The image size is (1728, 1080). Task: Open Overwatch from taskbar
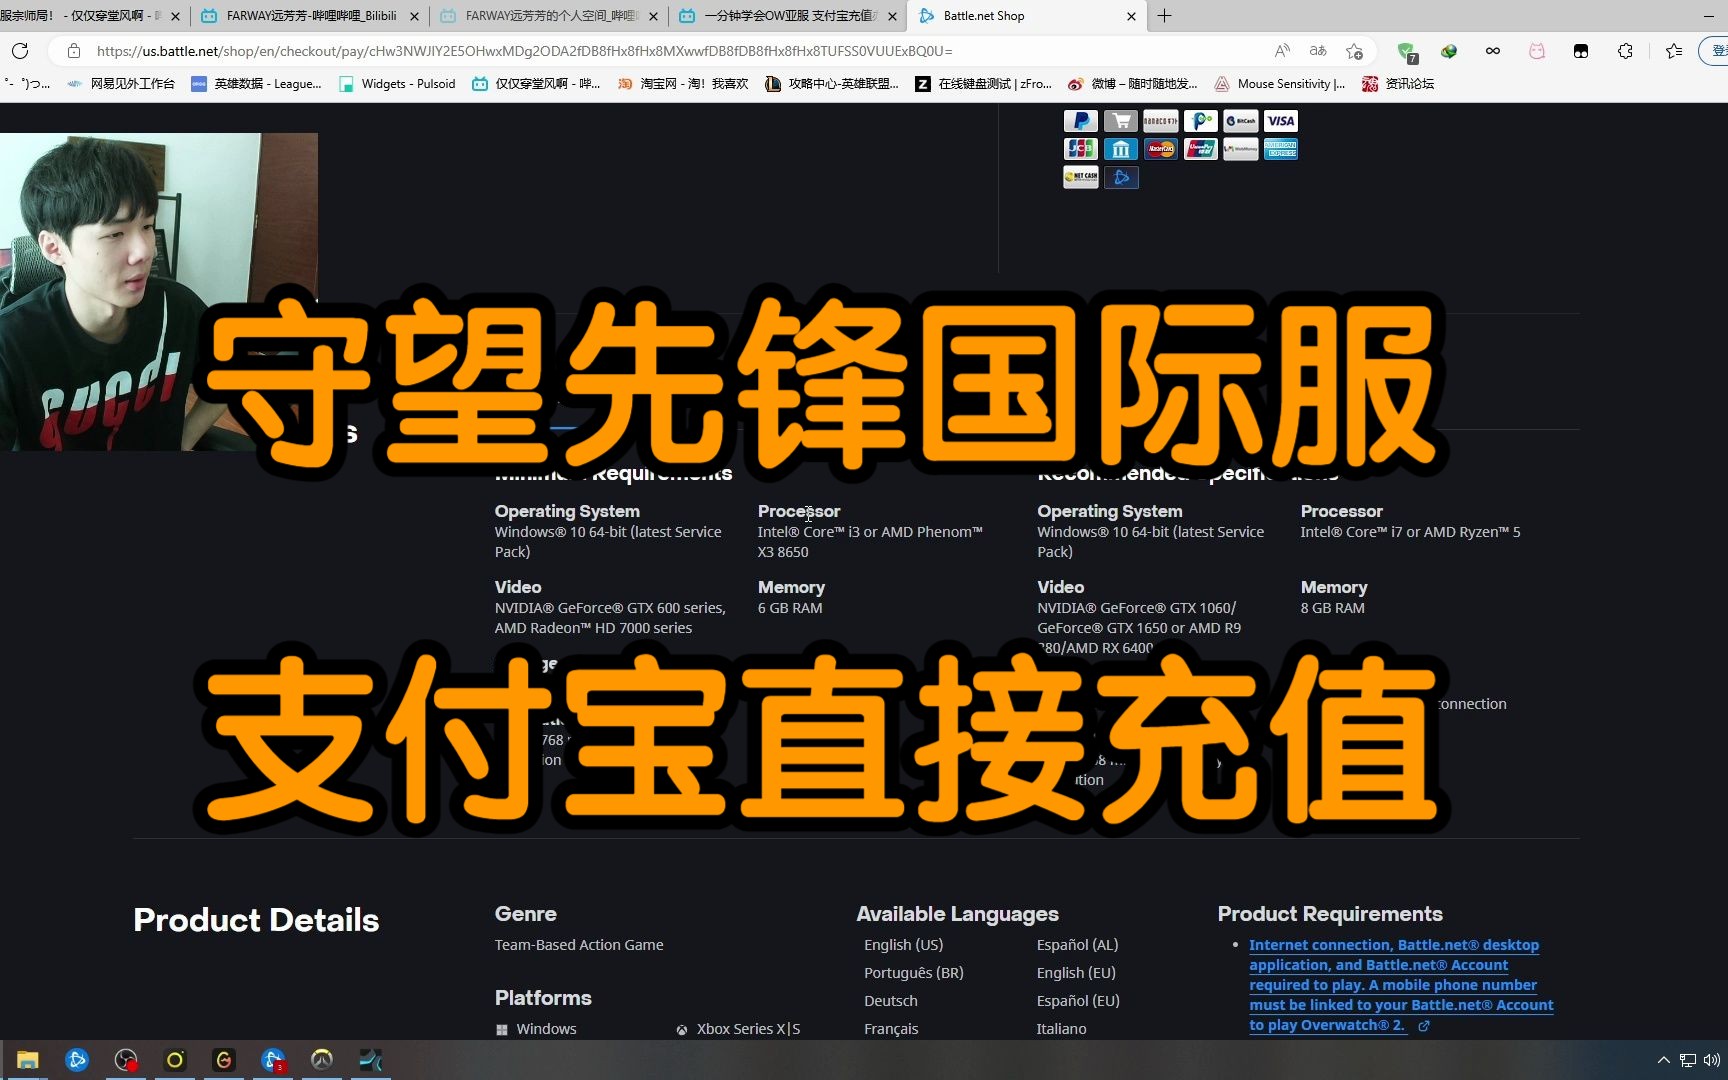click(x=322, y=1060)
